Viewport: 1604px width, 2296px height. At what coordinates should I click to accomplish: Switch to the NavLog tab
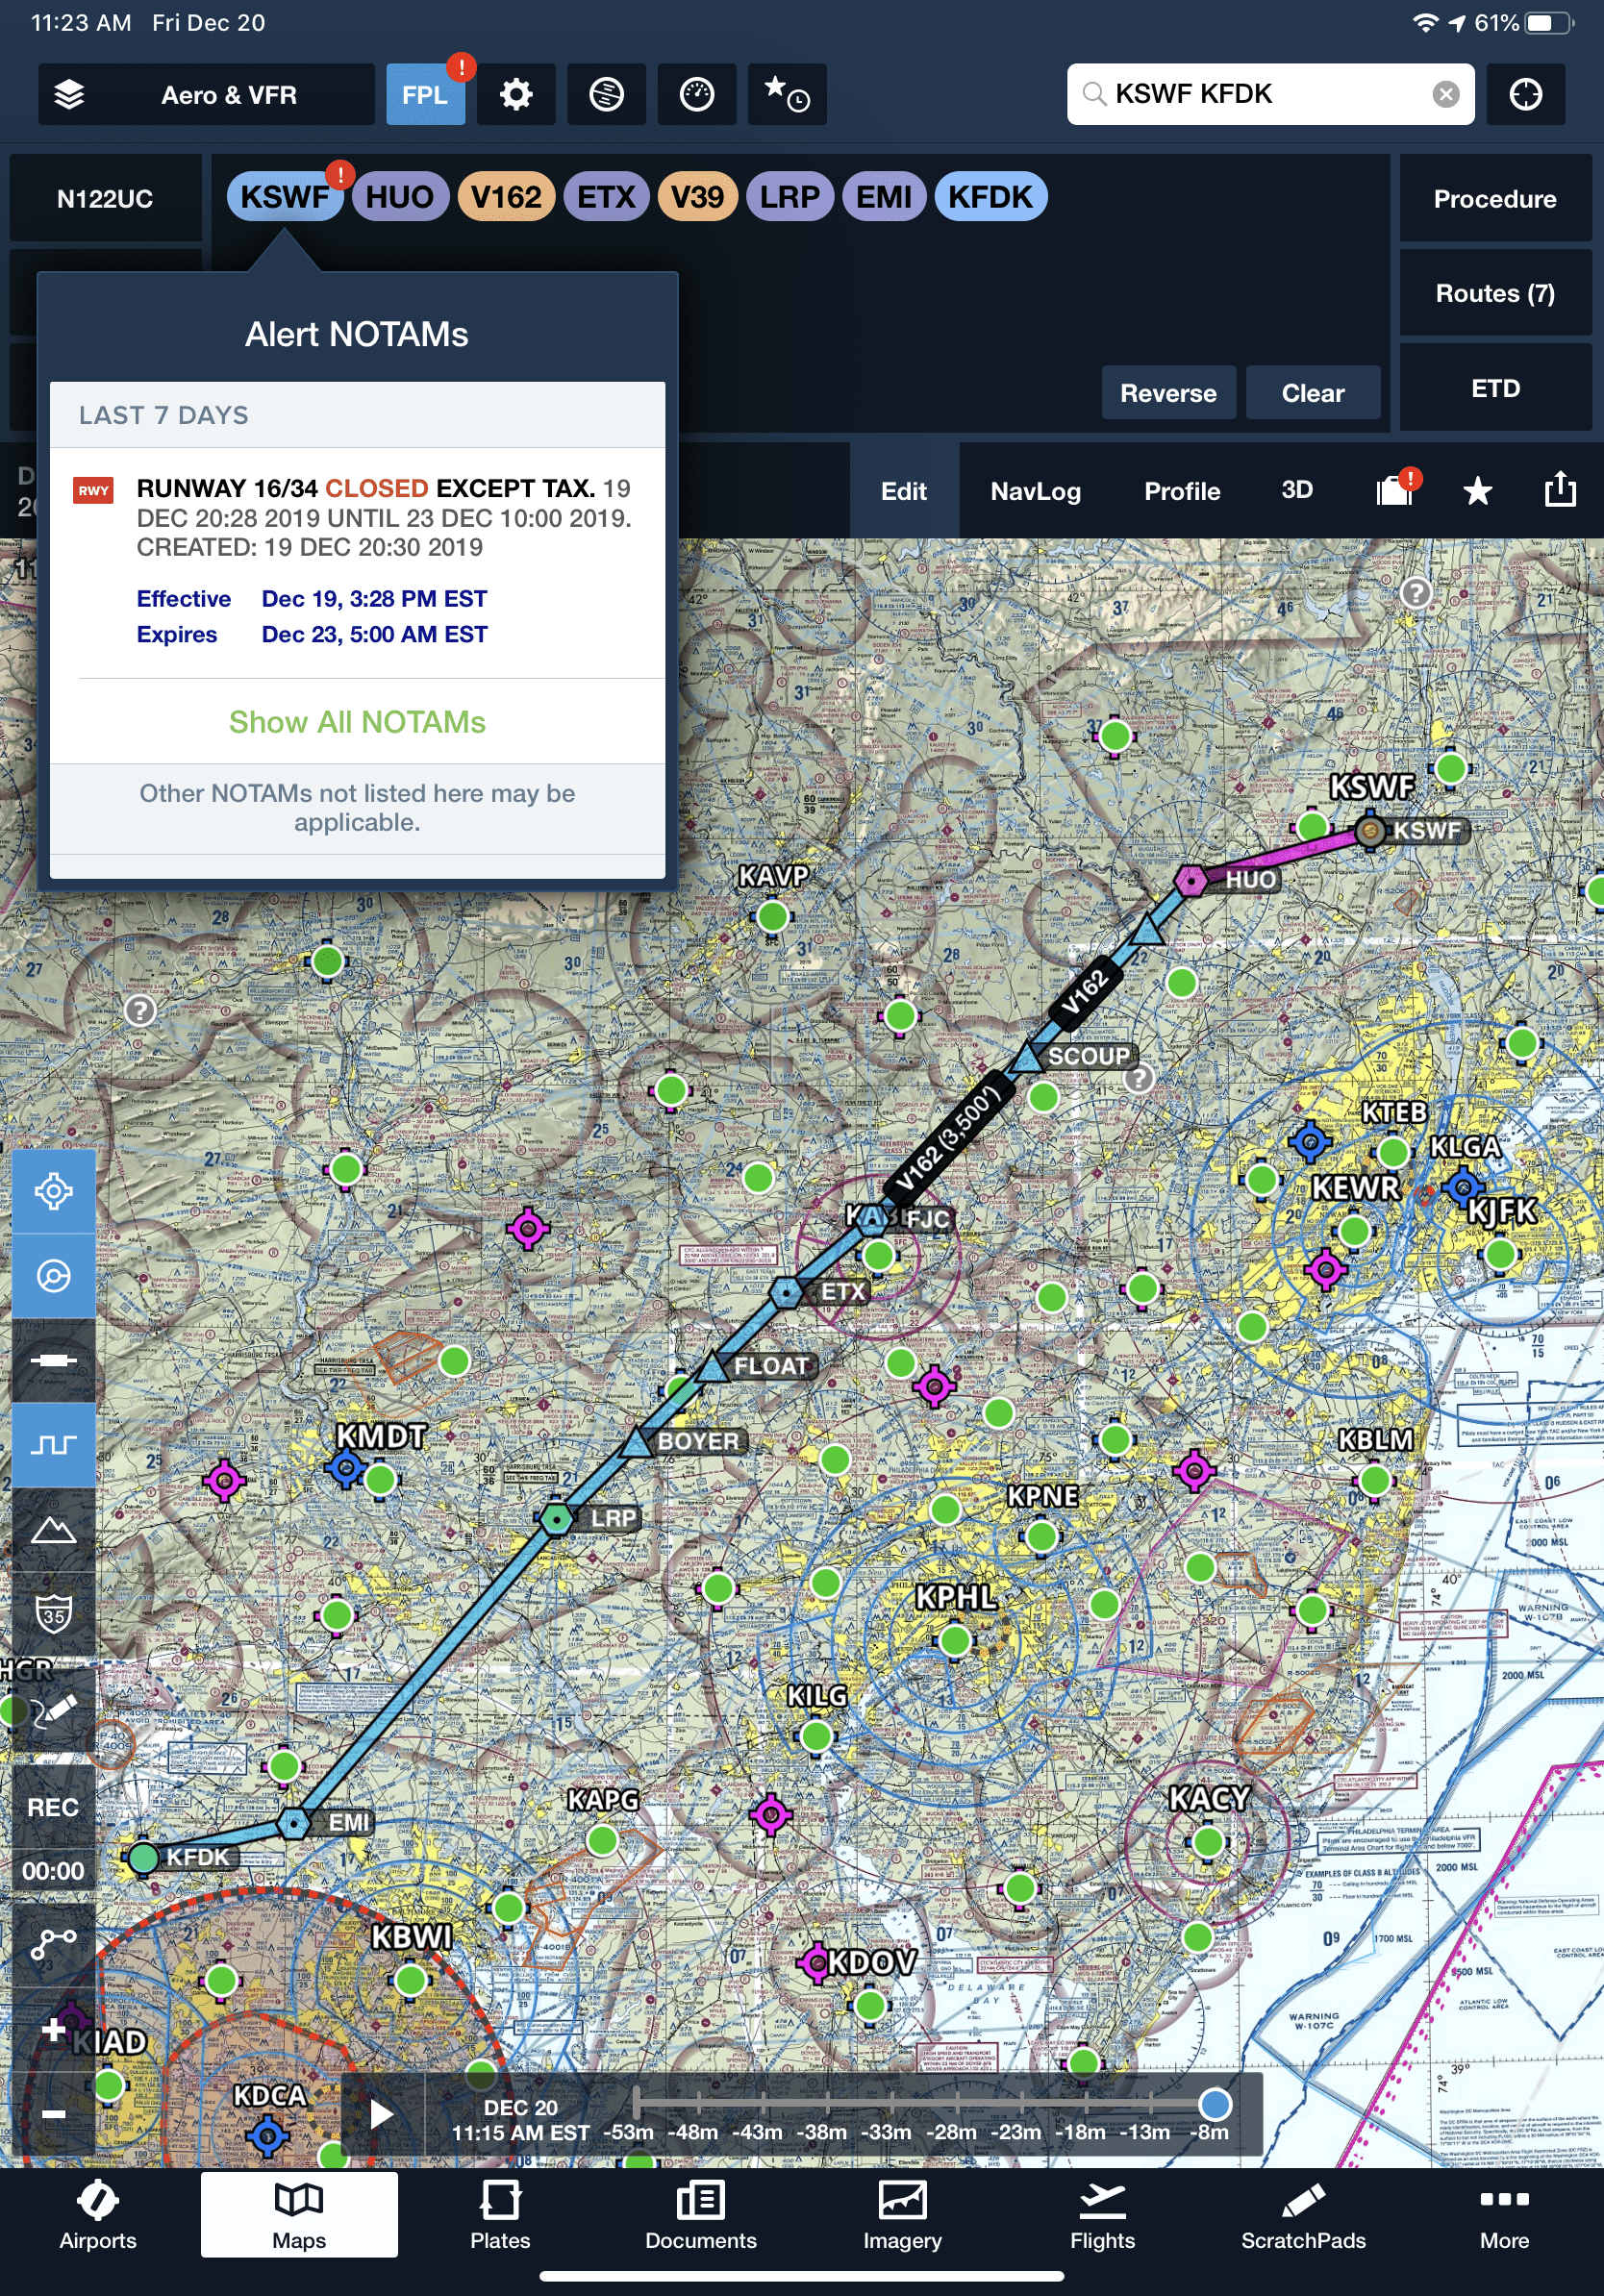click(x=1035, y=491)
